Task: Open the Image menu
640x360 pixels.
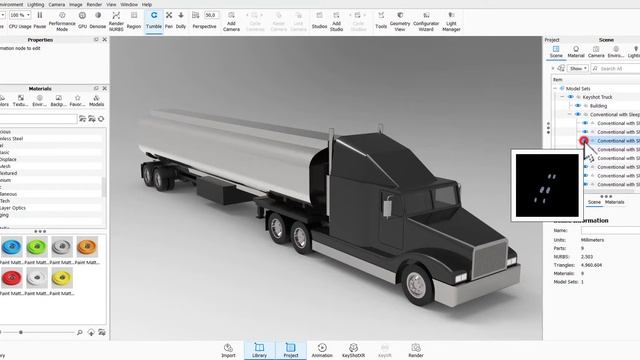Action: tap(76, 4)
